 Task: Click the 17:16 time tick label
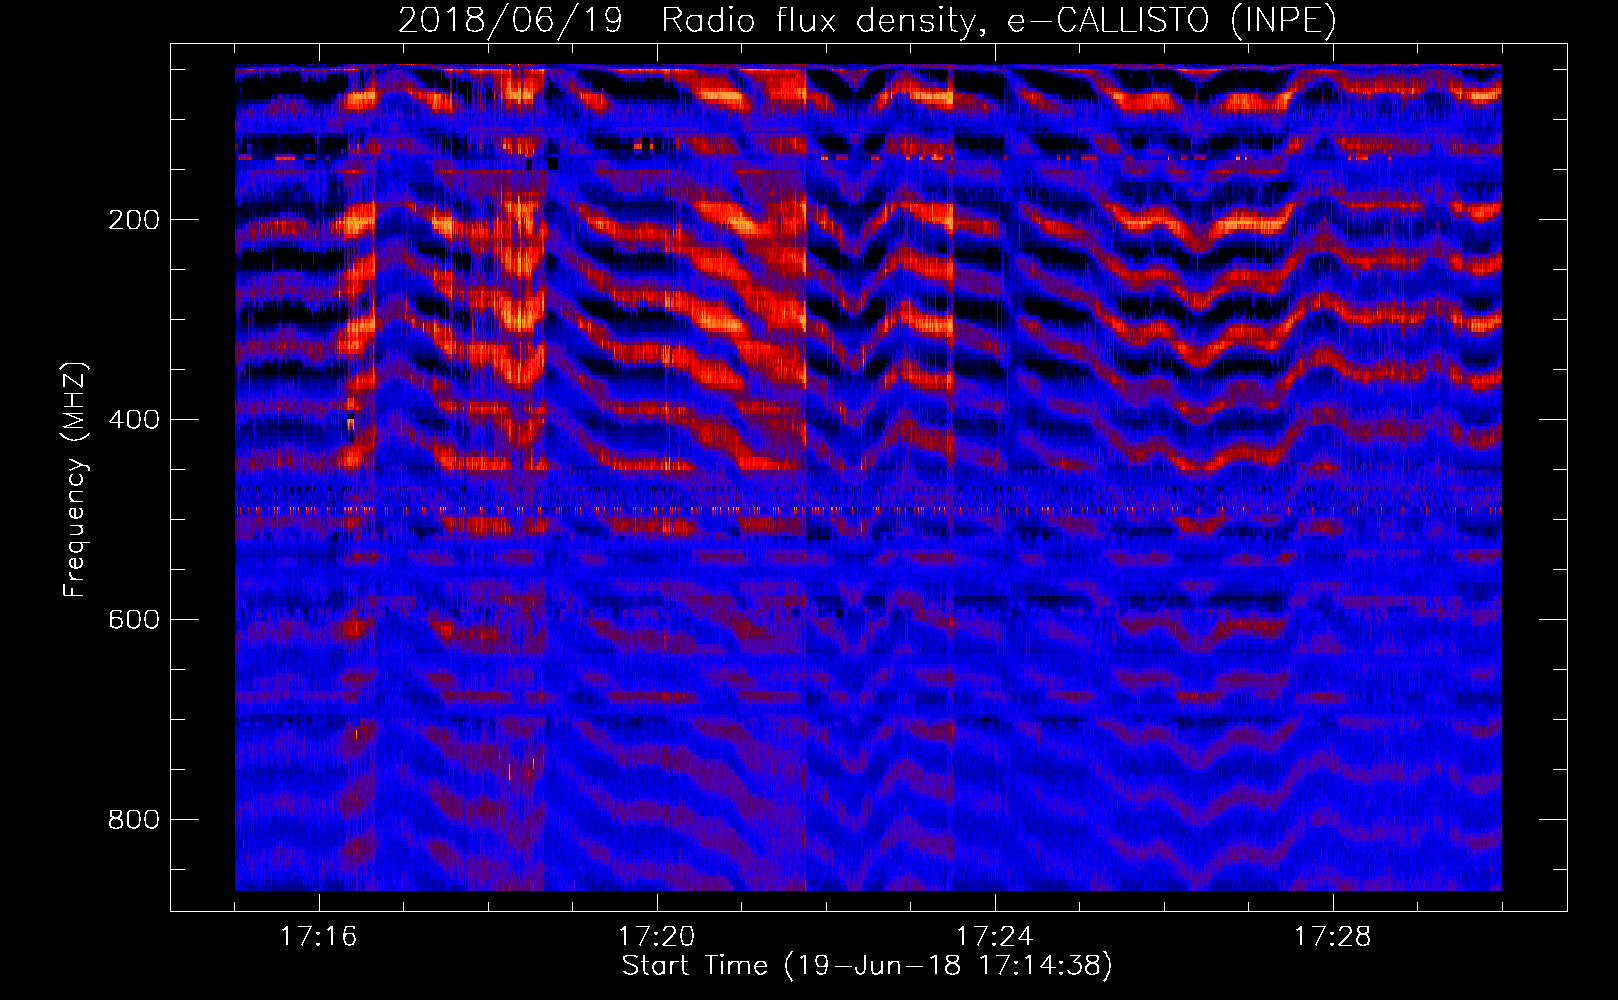319,937
